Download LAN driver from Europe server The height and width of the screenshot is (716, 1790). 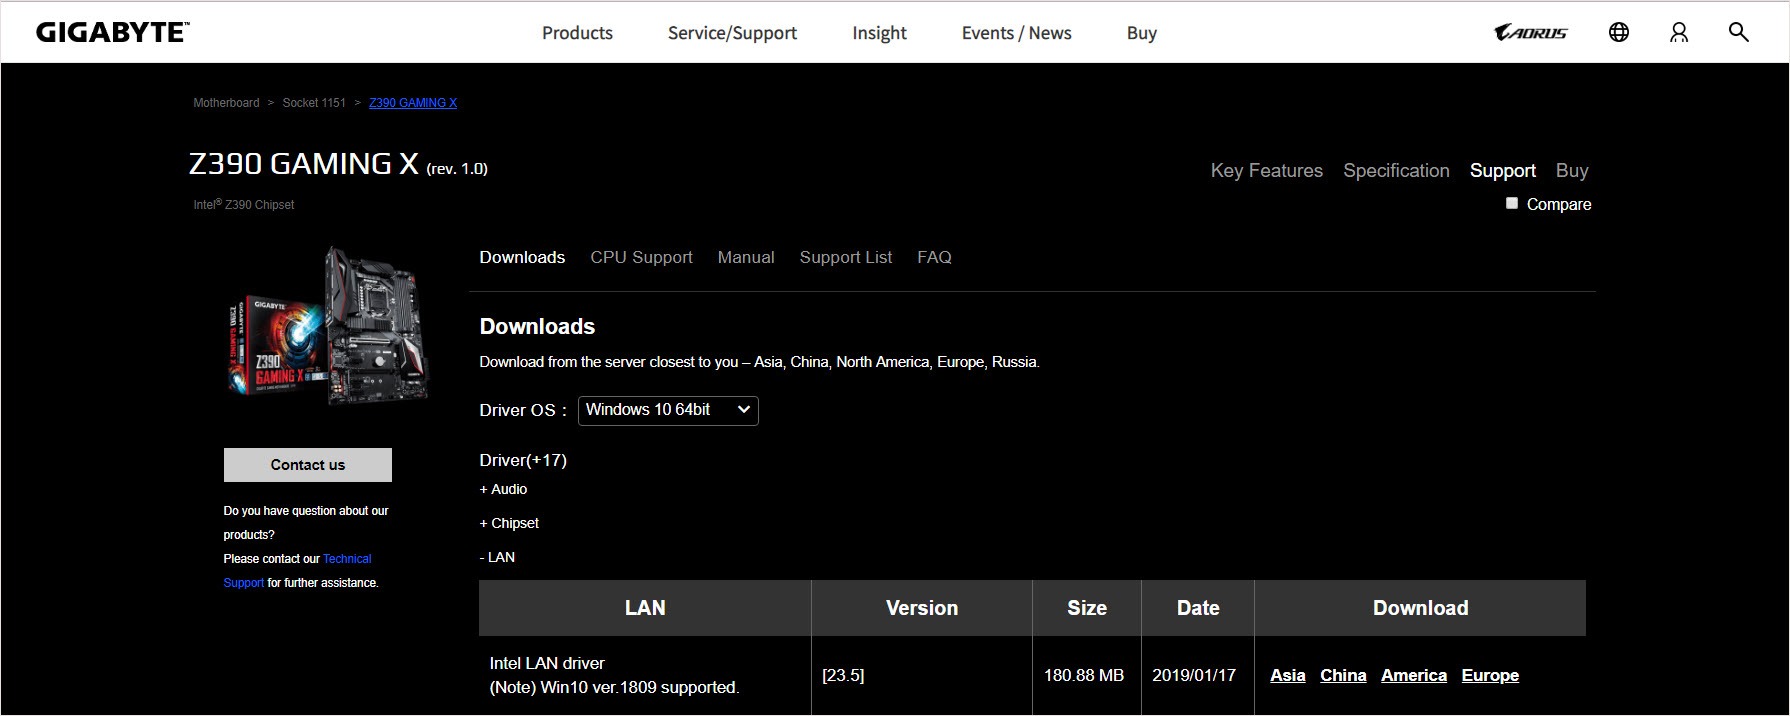pos(1489,675)
